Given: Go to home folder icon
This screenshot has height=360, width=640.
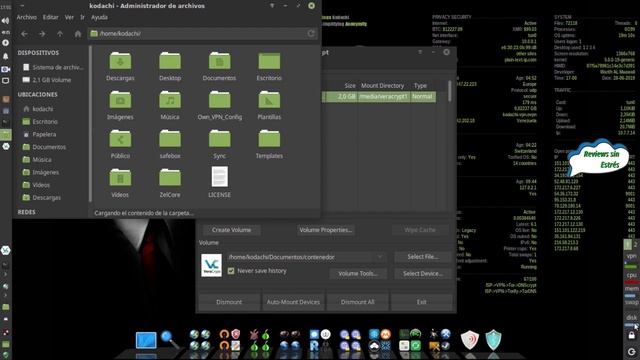Looking at the screenshot, I should click(78, 34).
